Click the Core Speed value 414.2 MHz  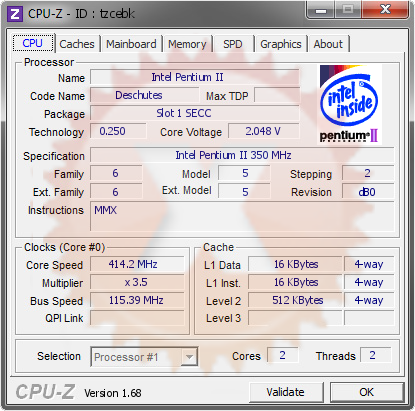(x=137, y=264)
